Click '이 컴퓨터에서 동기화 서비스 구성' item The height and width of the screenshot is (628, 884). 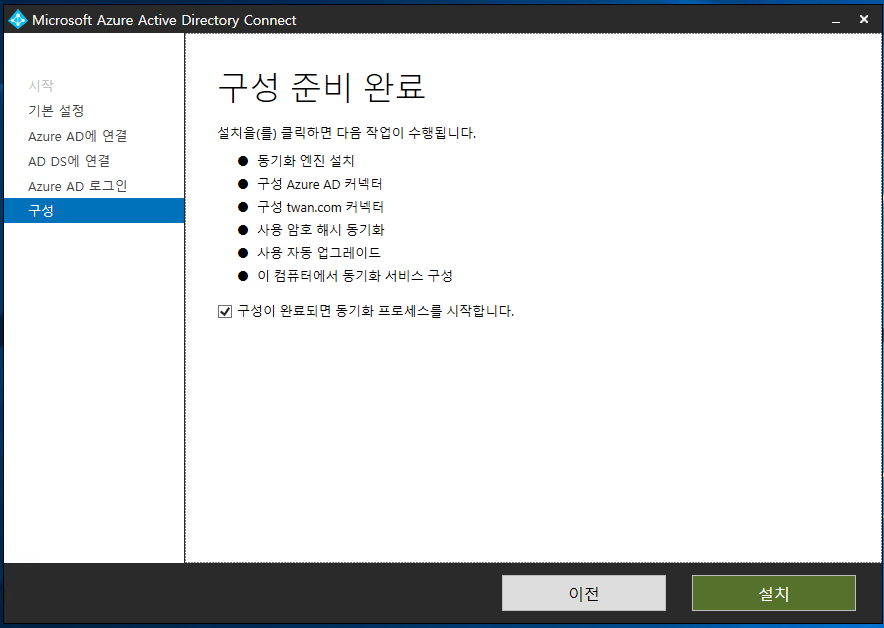(355, 276)
